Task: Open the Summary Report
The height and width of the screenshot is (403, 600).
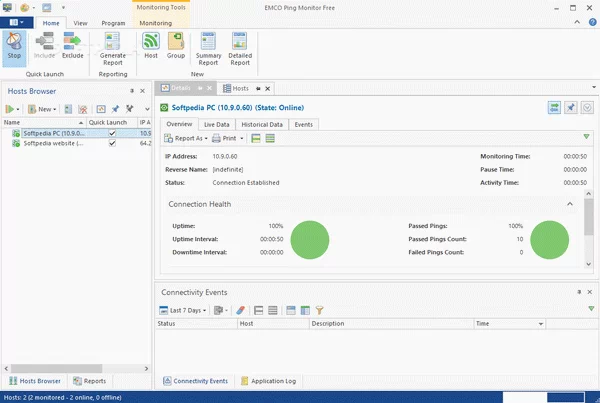Action: (207, 47)
